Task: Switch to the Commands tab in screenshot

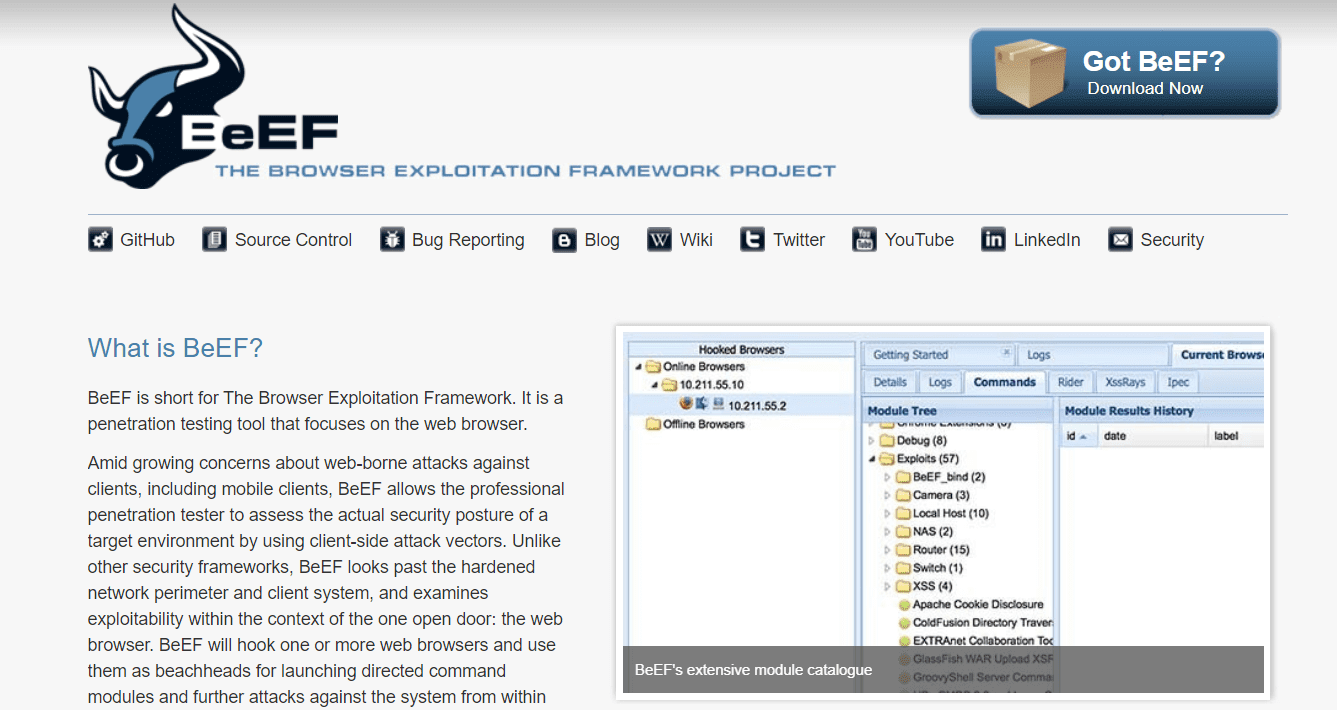Action: [x=1004, y=382]
